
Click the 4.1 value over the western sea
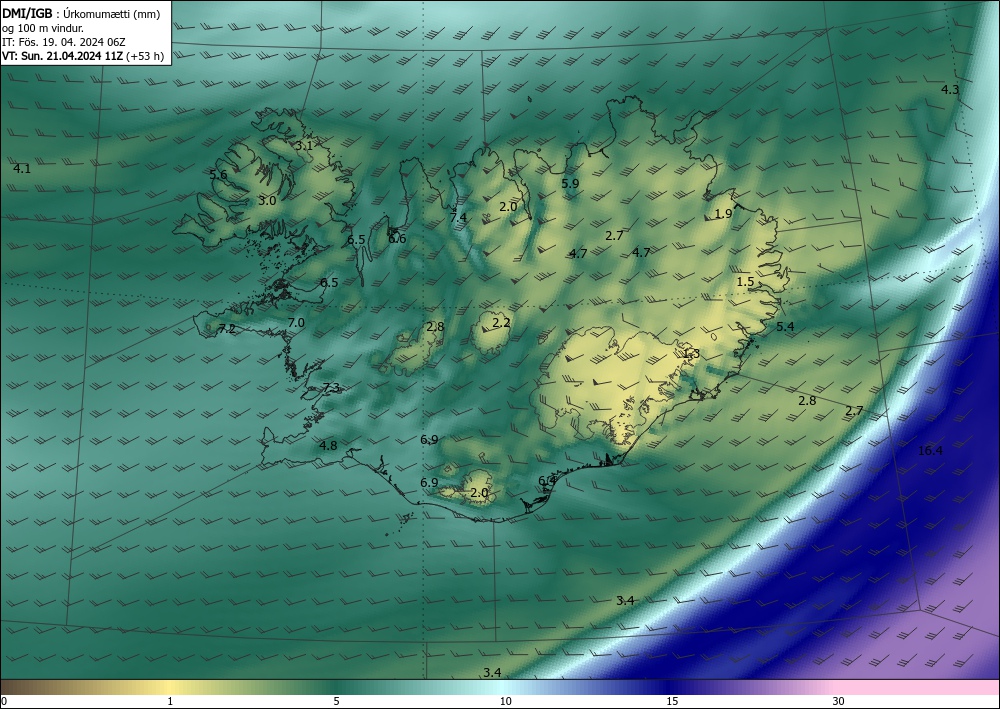[x=22, y=169]
